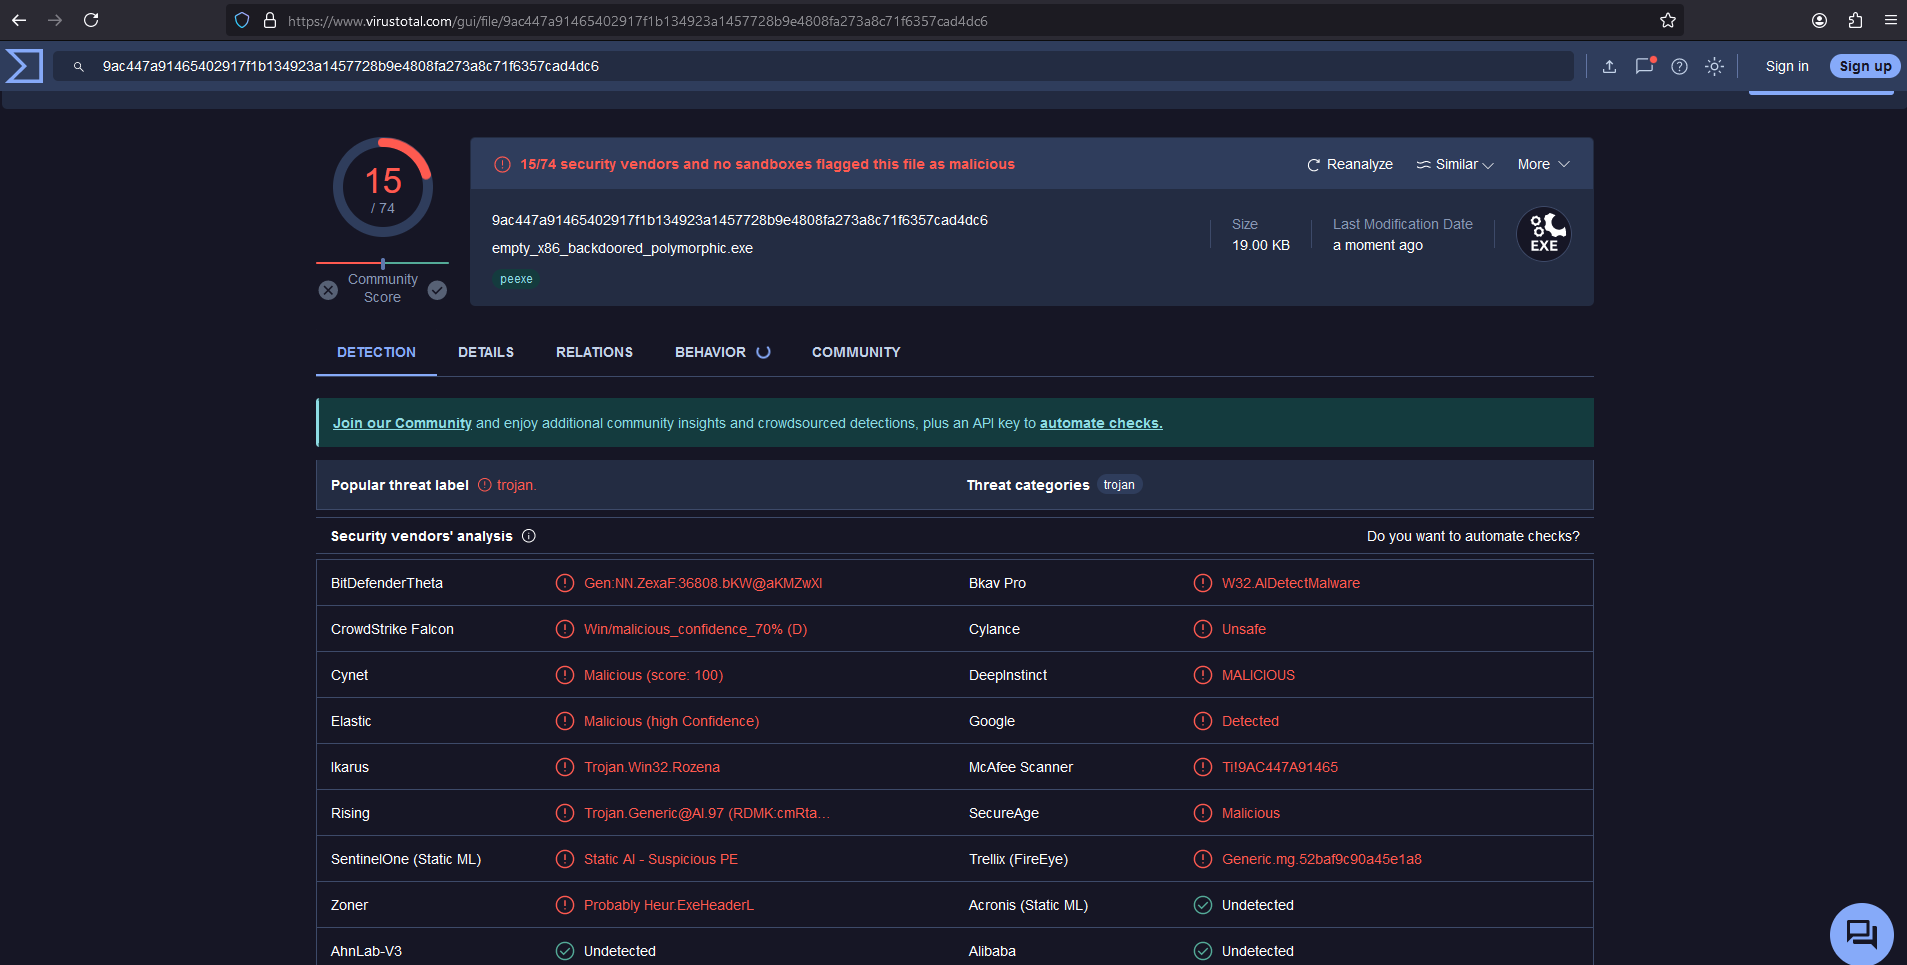Click the check icon in AhnLab-V3 row

tap(565, 951)
